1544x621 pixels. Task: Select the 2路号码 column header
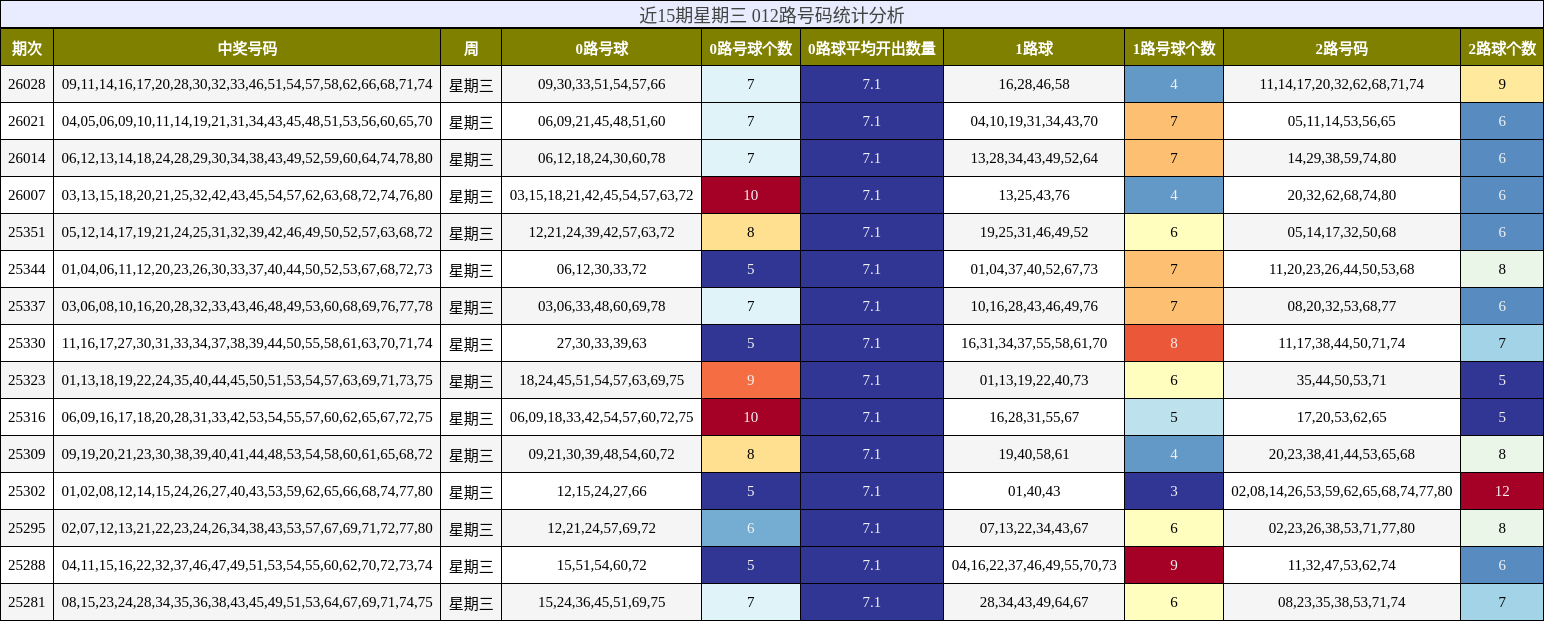pos(1340,47)
